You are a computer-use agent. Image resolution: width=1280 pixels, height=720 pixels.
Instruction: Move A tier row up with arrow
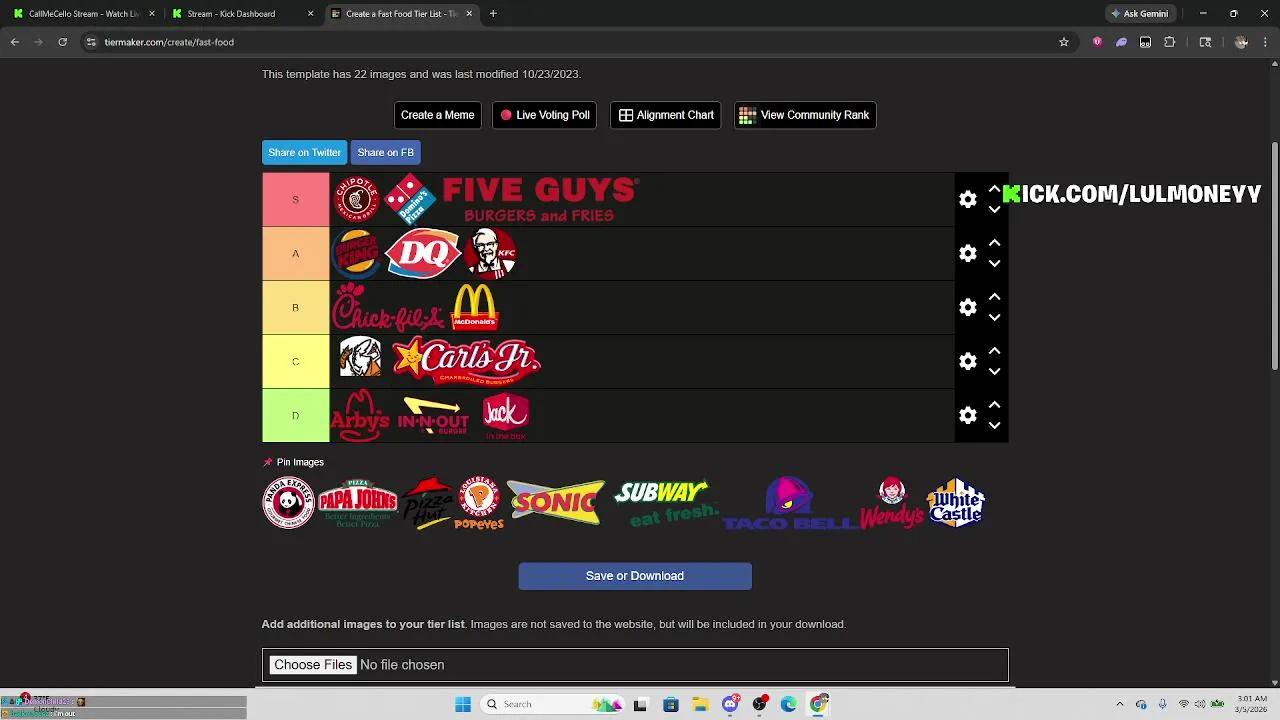[x=994, y=243]
